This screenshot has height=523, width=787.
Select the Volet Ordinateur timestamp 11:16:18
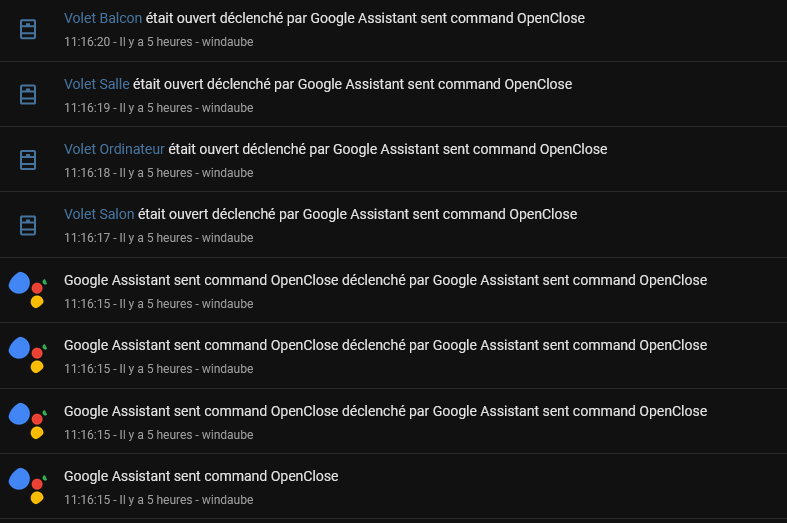point(87,173)
